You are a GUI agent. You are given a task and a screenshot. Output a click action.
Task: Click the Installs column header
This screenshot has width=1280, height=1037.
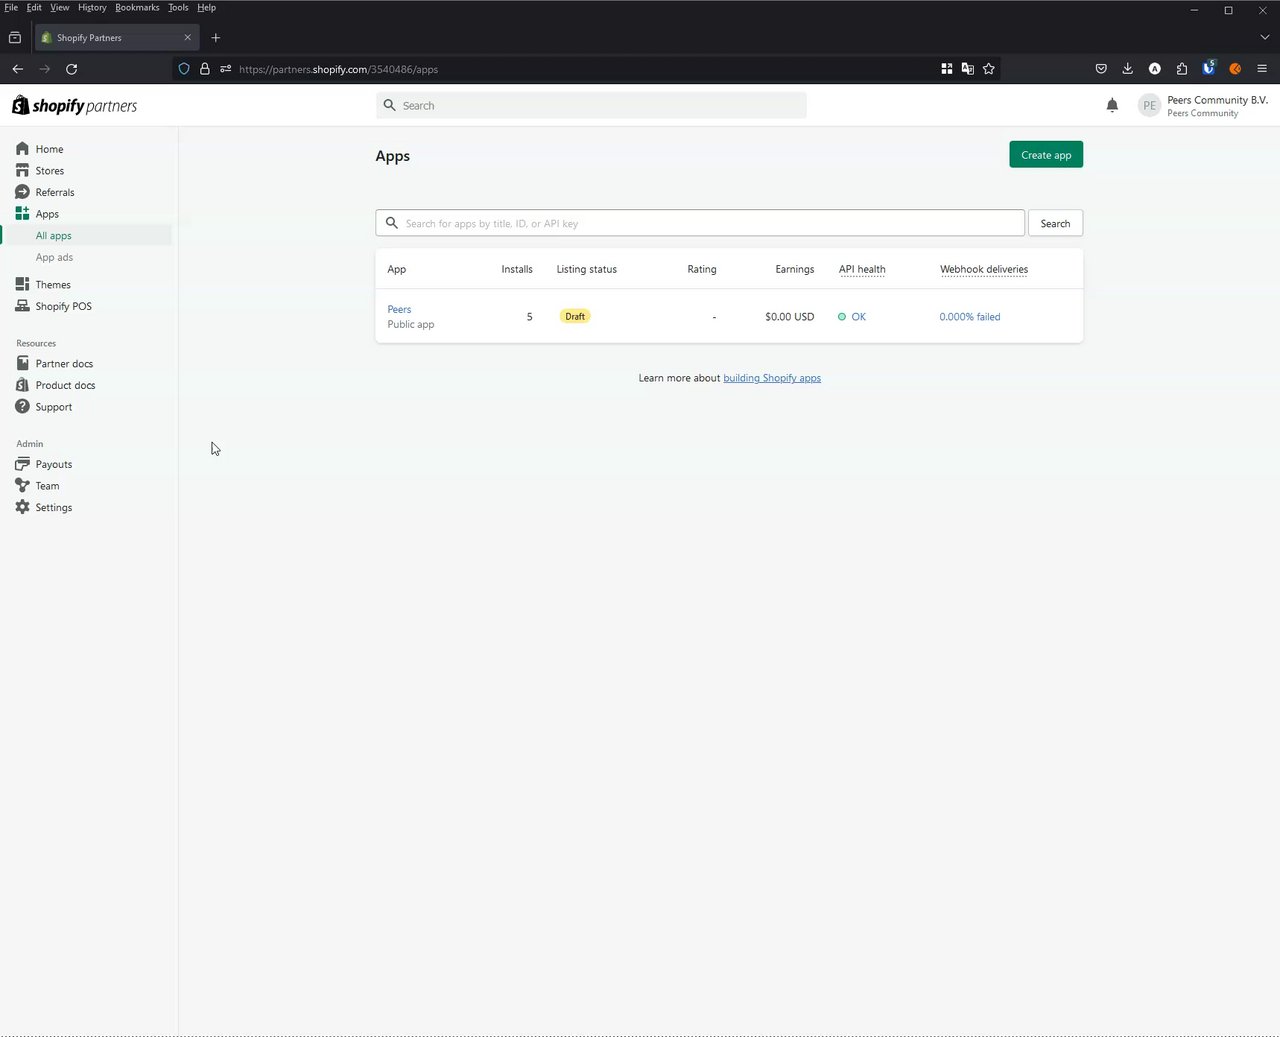(517, 269)
